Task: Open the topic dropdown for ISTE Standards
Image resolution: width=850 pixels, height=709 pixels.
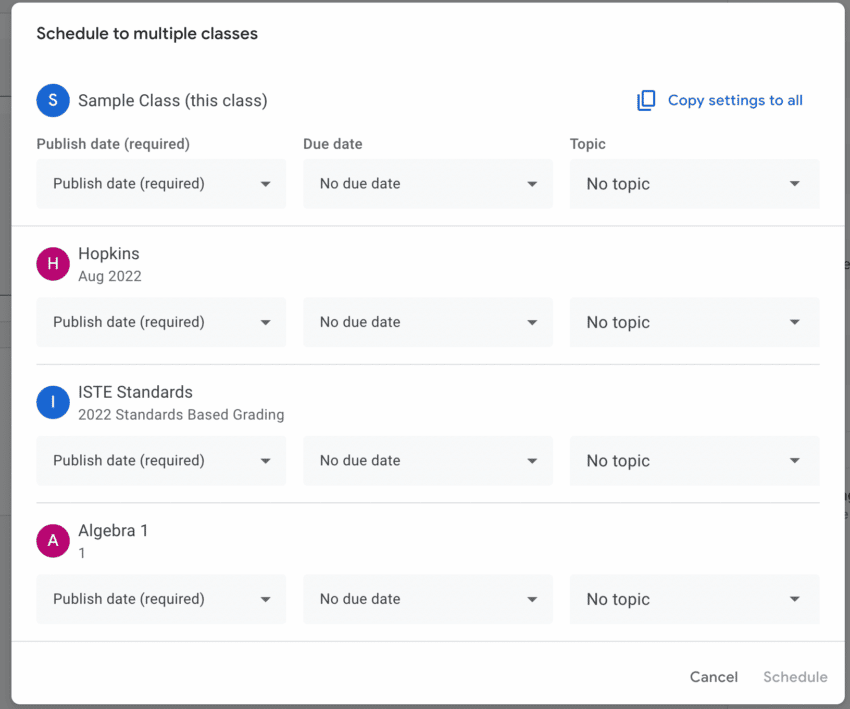Action: (x=694, y=460)
